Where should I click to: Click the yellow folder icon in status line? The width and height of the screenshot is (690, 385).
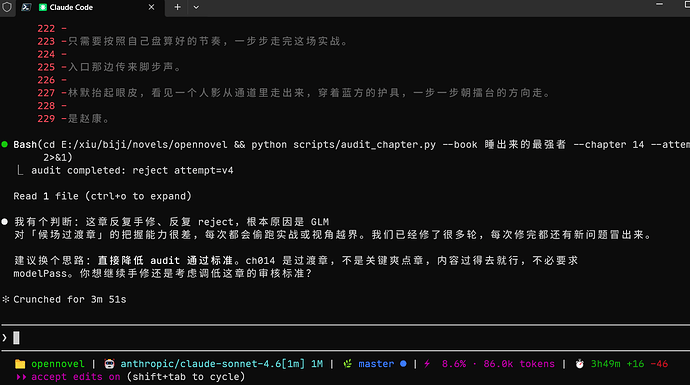(x=20, y=364)
